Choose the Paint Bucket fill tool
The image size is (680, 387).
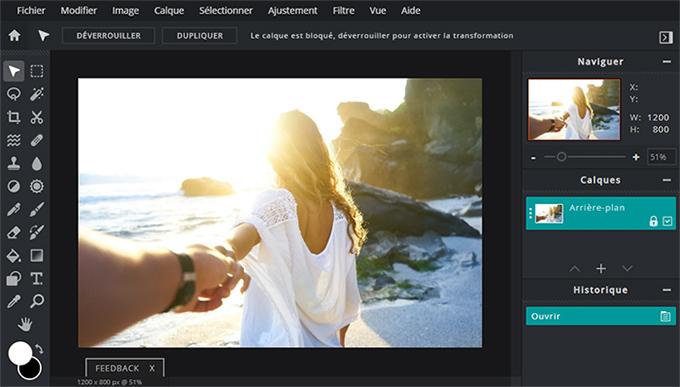click(13, 256)
